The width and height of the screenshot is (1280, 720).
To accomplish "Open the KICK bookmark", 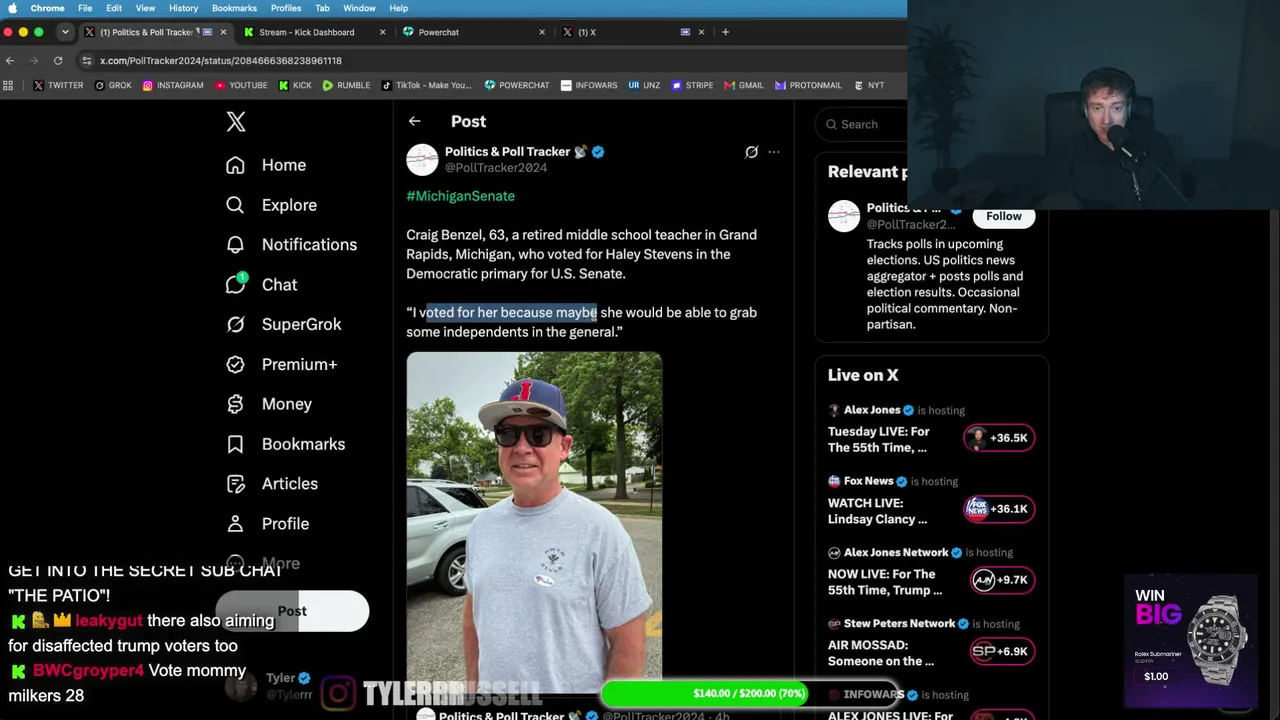I will pyautogui.click(x=295, y=85).
